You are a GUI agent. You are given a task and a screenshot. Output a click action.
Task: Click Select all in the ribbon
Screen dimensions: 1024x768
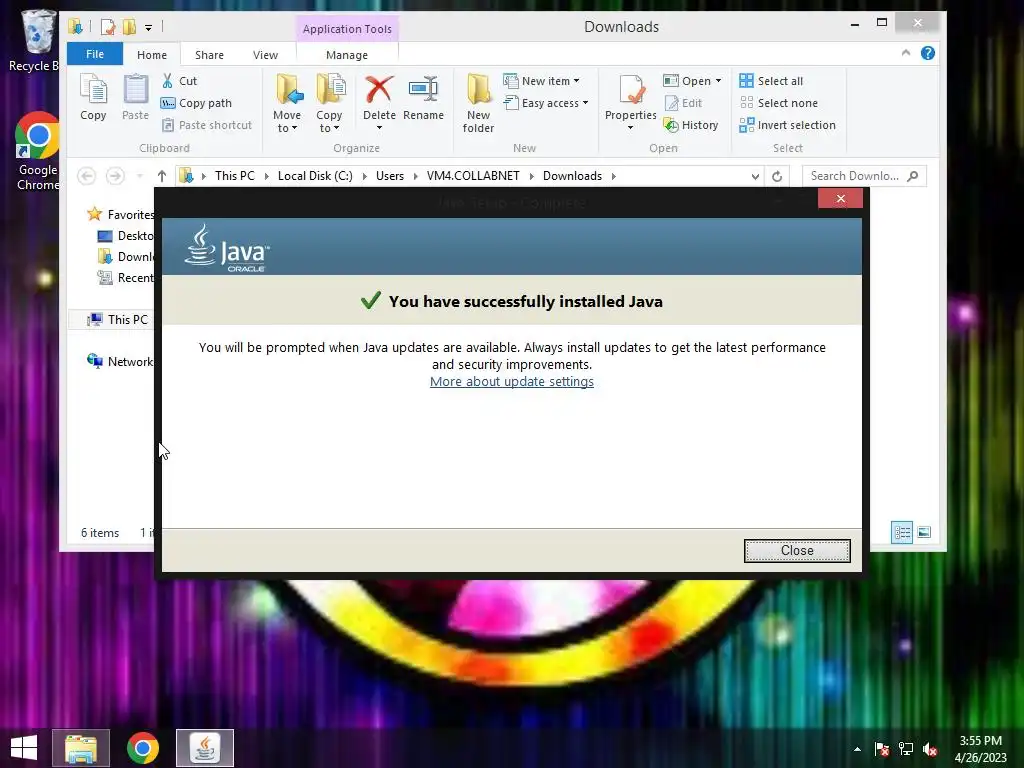point(771,81)
